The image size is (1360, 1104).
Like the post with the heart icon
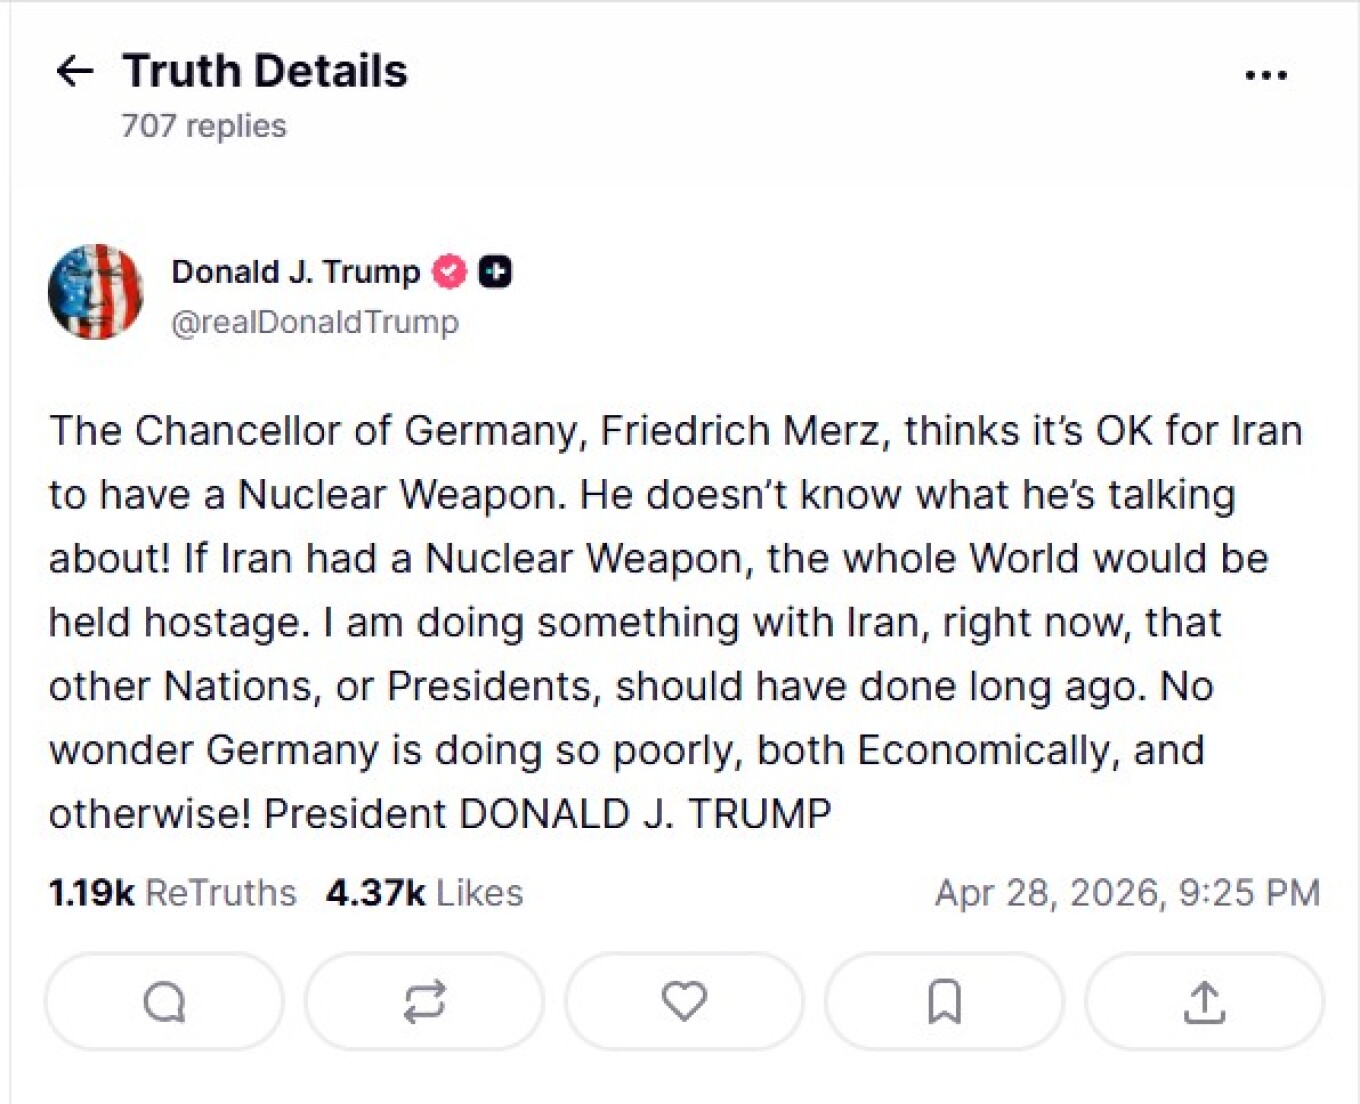(684, 1001)
